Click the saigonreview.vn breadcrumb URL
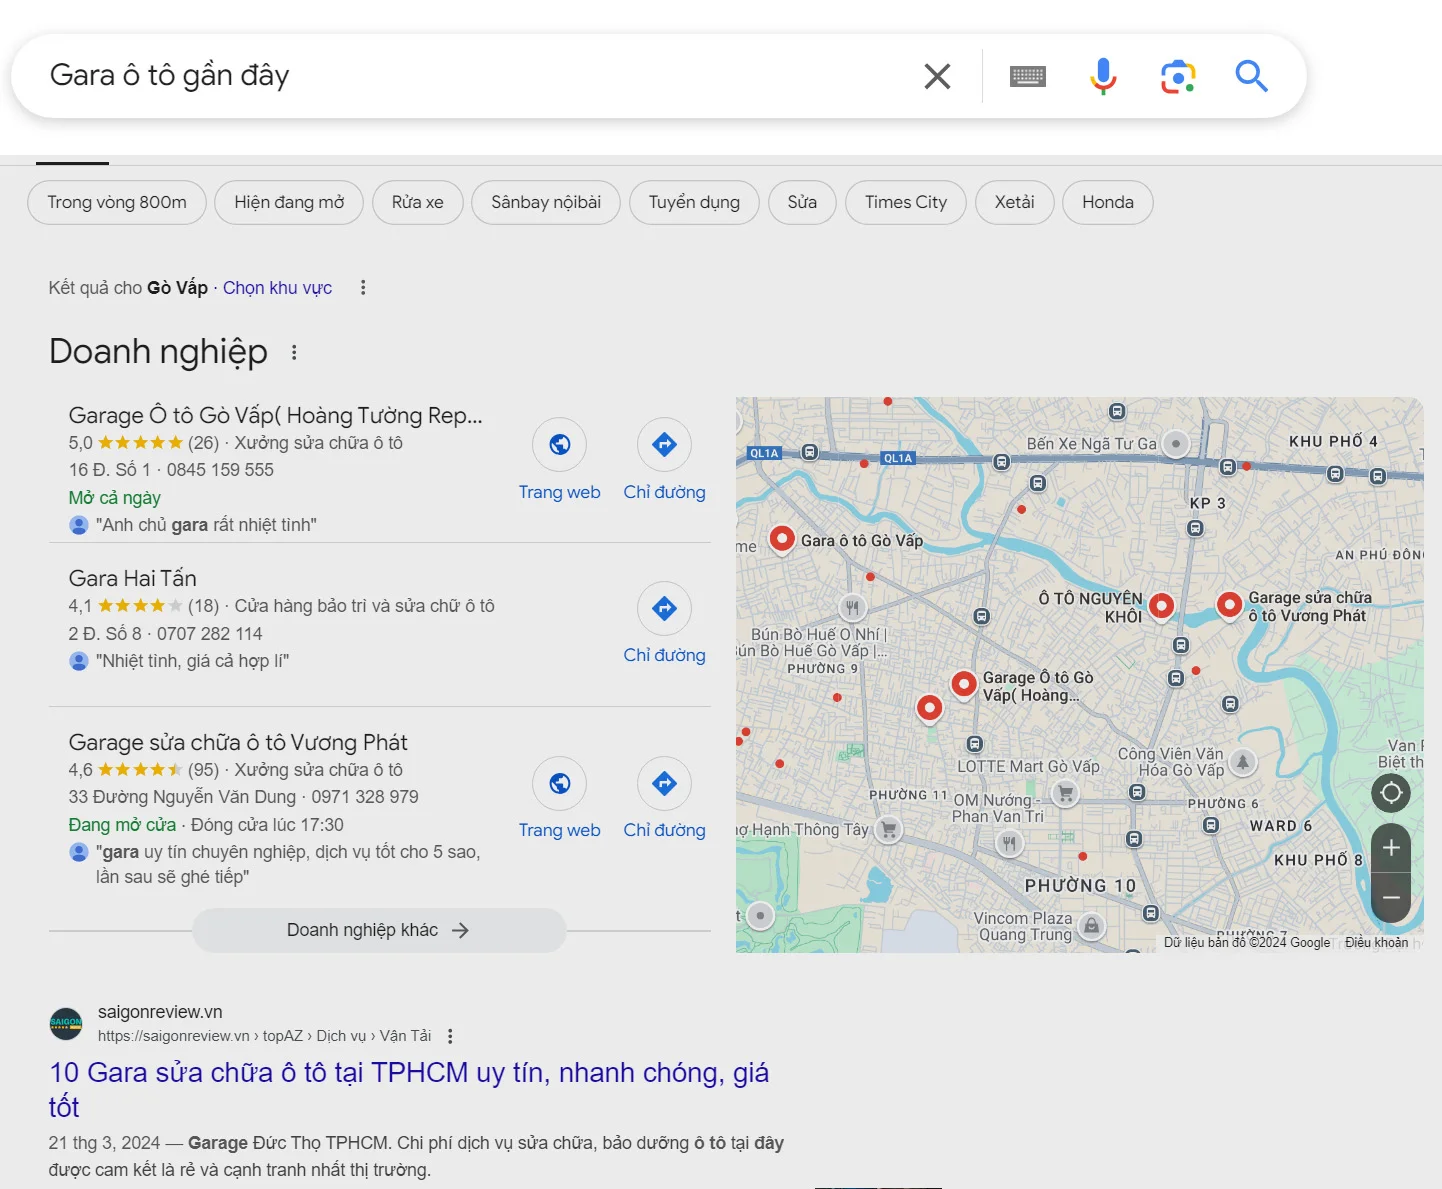Viewport: 1442px width, 1189px height. (264, 1036)
